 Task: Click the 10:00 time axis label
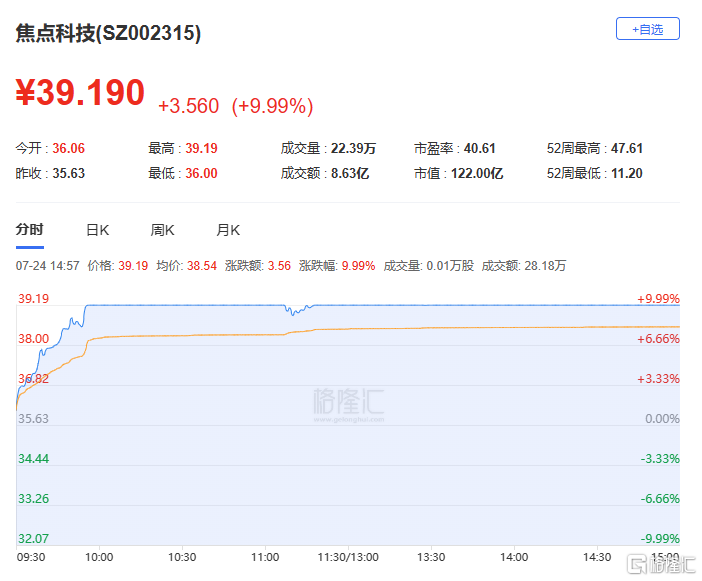[x=99, y=557]
